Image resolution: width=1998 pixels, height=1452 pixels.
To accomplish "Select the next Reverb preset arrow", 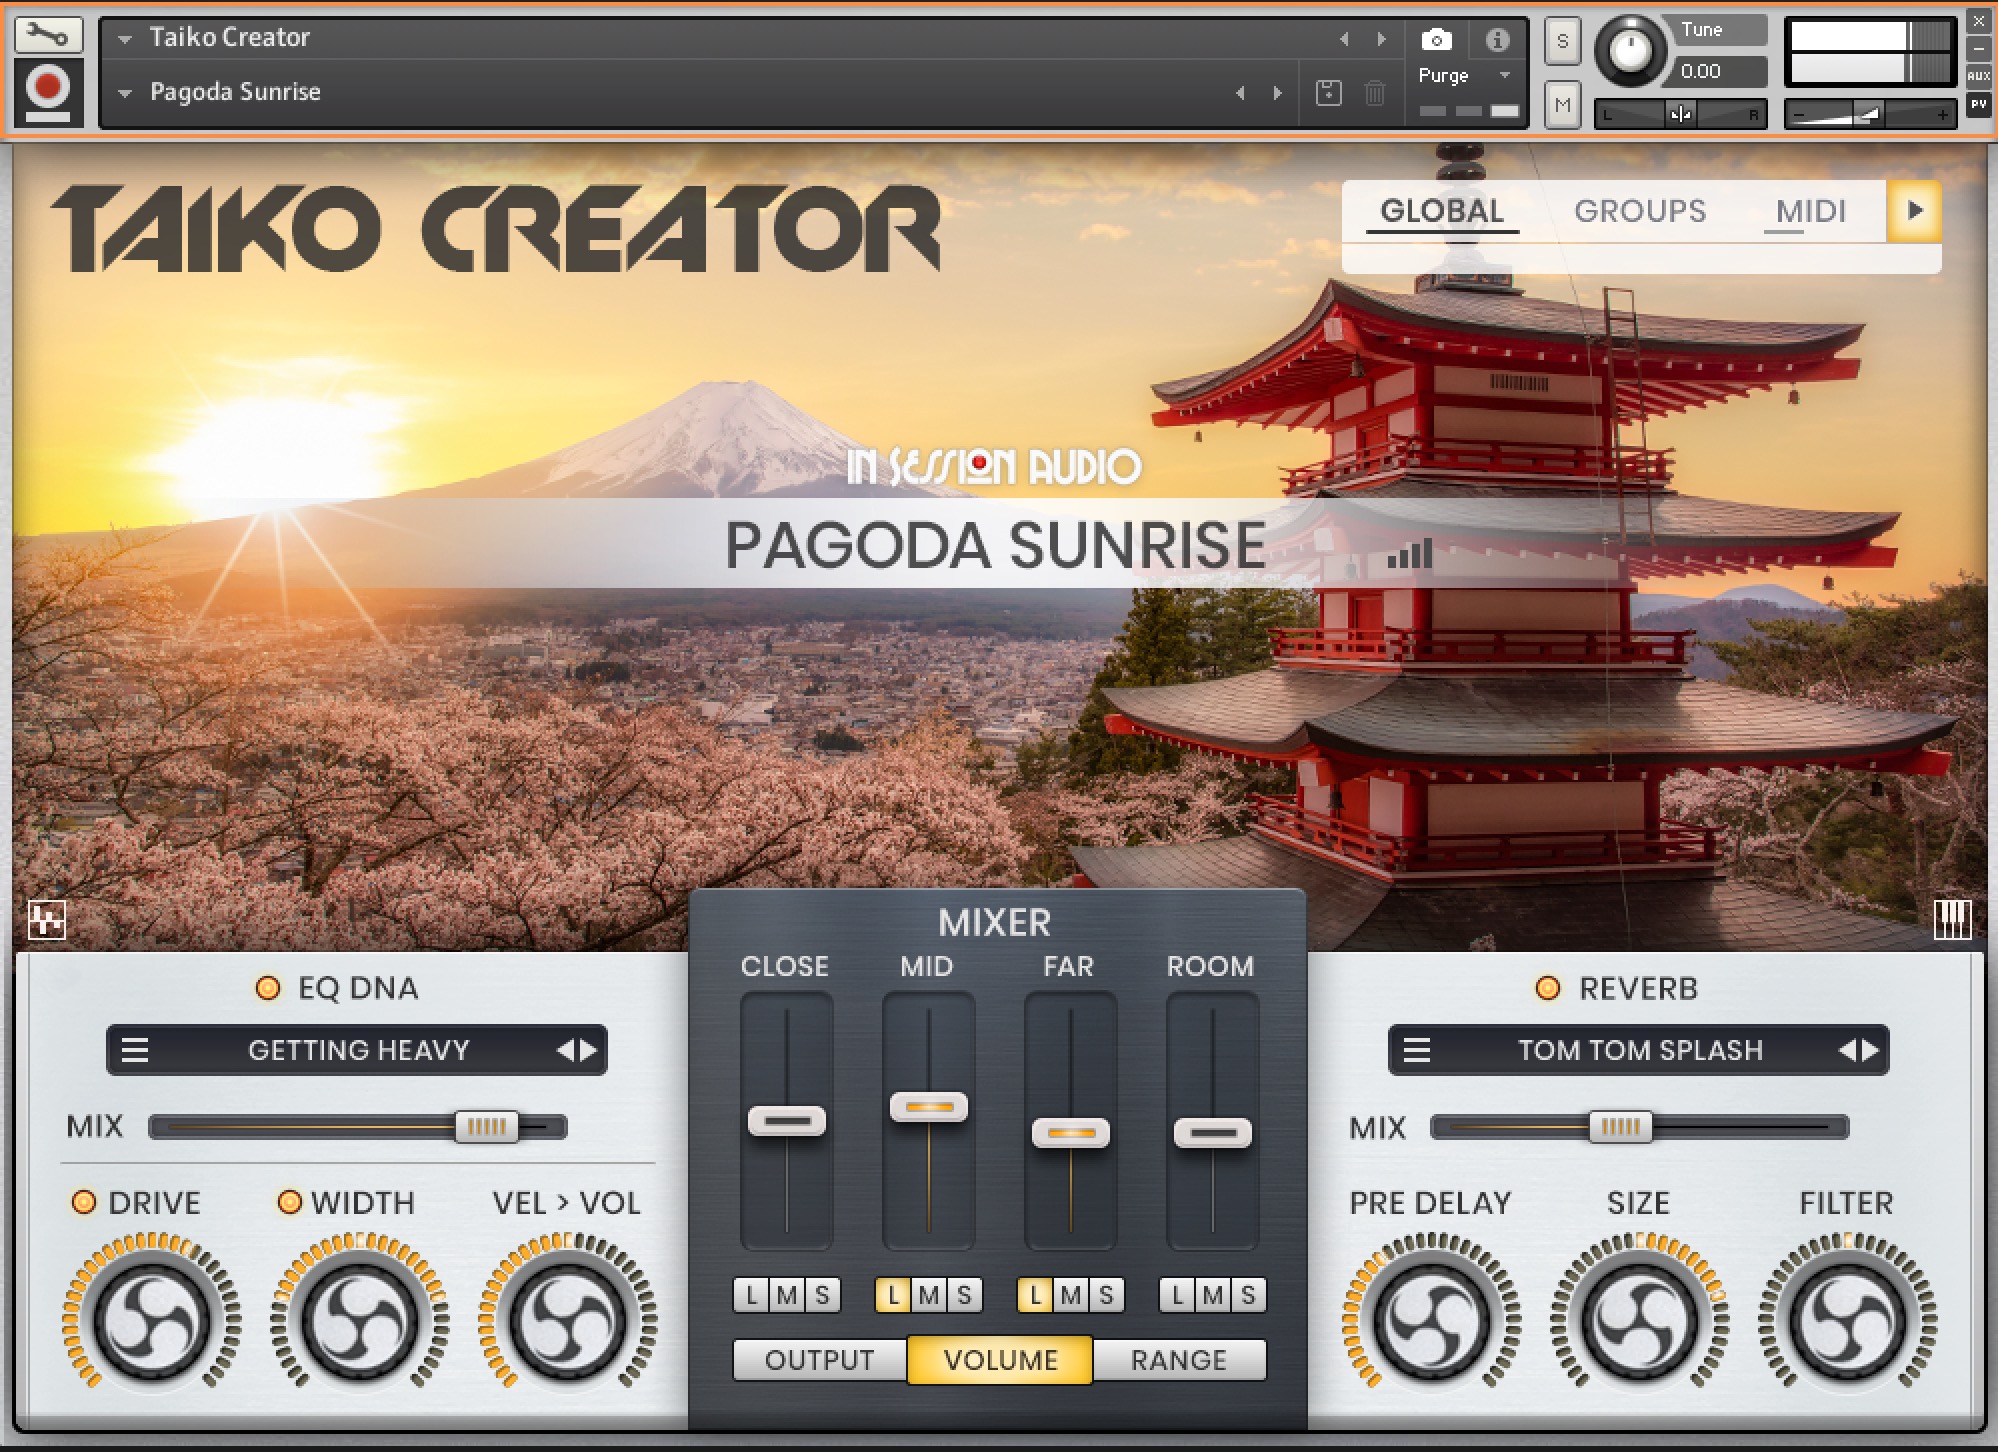I will 1870,1050.
